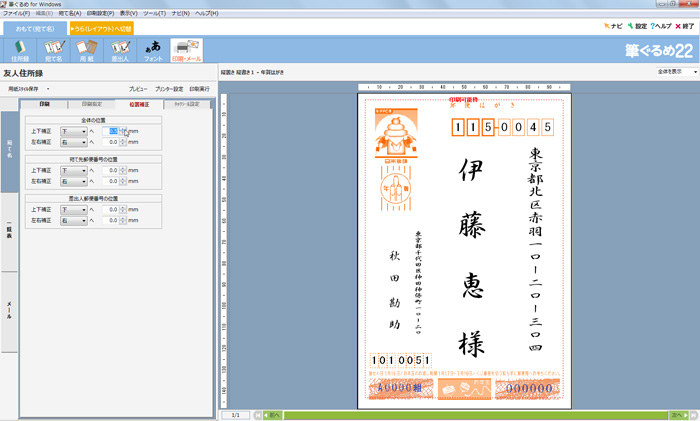Click the フォント font icon
Viewport: 700px width, 421px height.
pyautogui.click(x=153, y=50)
